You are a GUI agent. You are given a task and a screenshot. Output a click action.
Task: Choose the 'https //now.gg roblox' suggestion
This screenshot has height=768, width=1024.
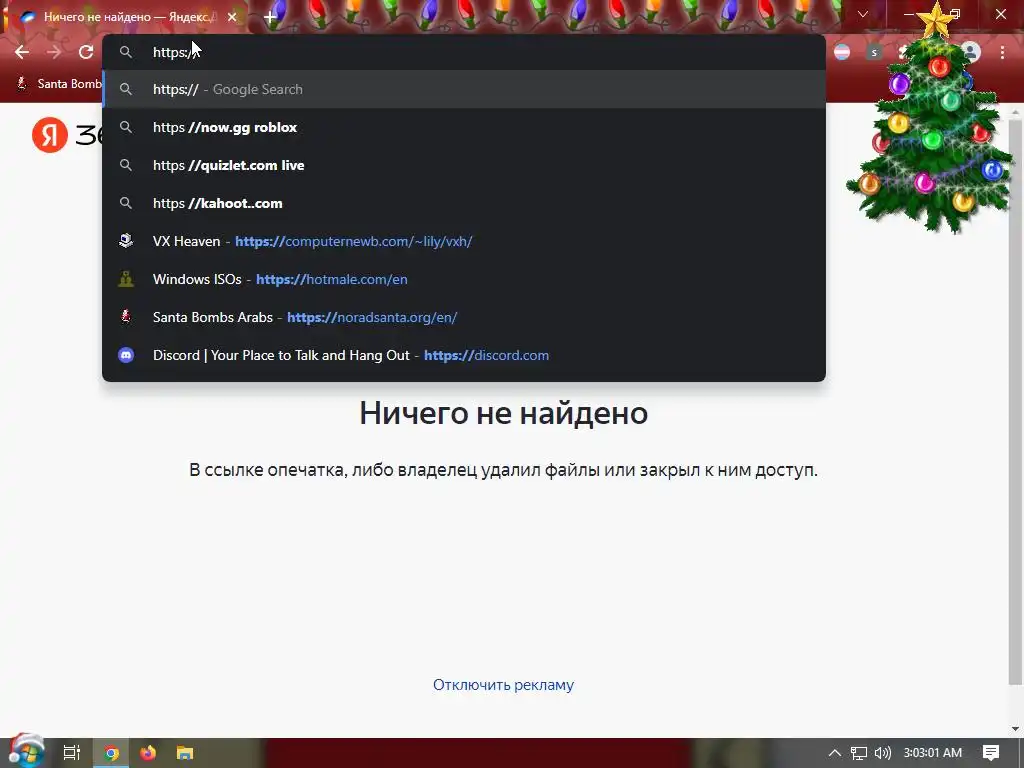coord(464,127)
